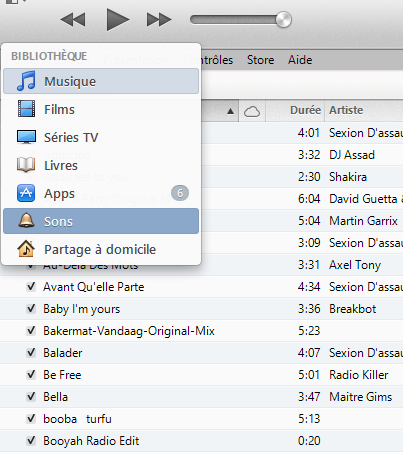Click the iCloud status column header
Viewport: 403px width, 454px height.
tap(252, 111)
